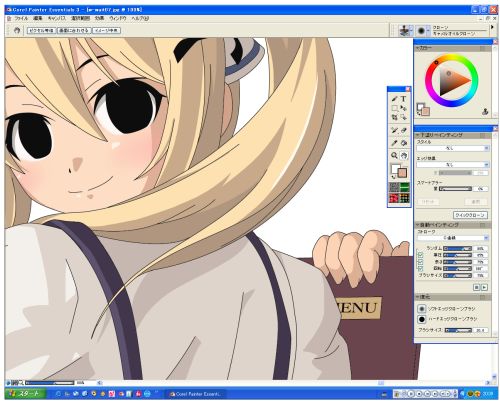
Task: Click the clone color stamp icon
Action: point(485,112)
